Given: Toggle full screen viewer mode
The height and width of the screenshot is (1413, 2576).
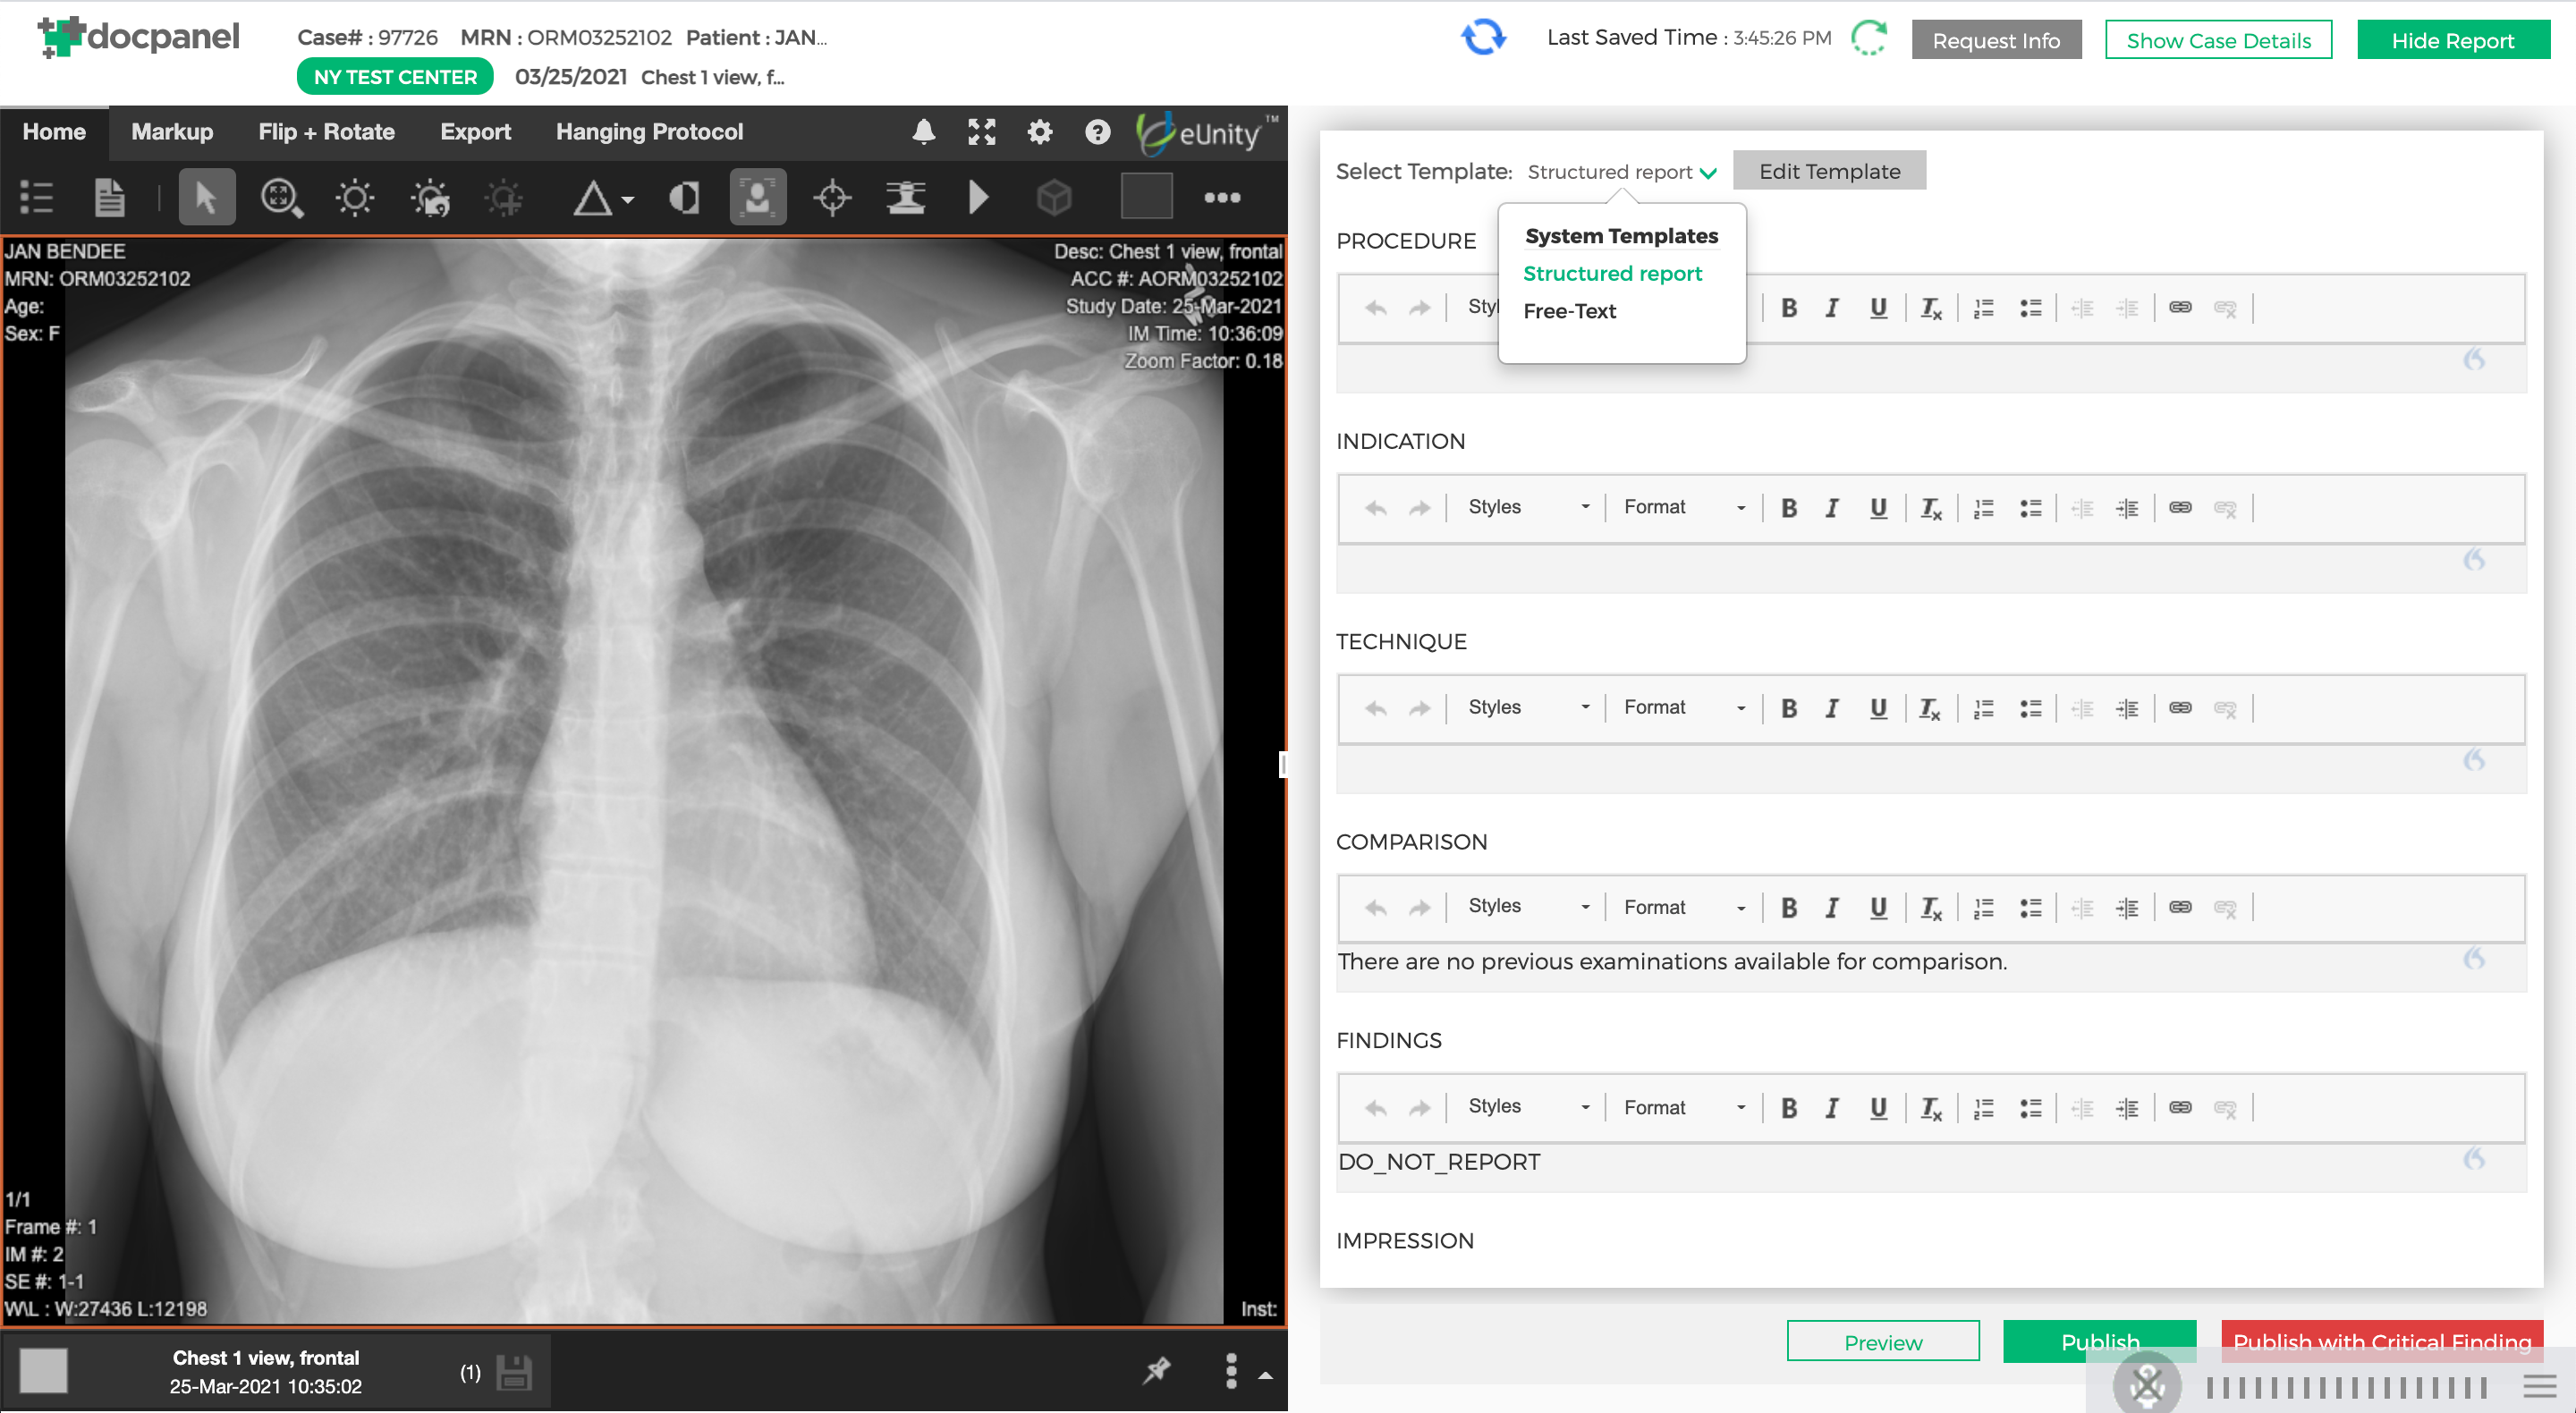Looking at the screenshot, I should point(982,132).
